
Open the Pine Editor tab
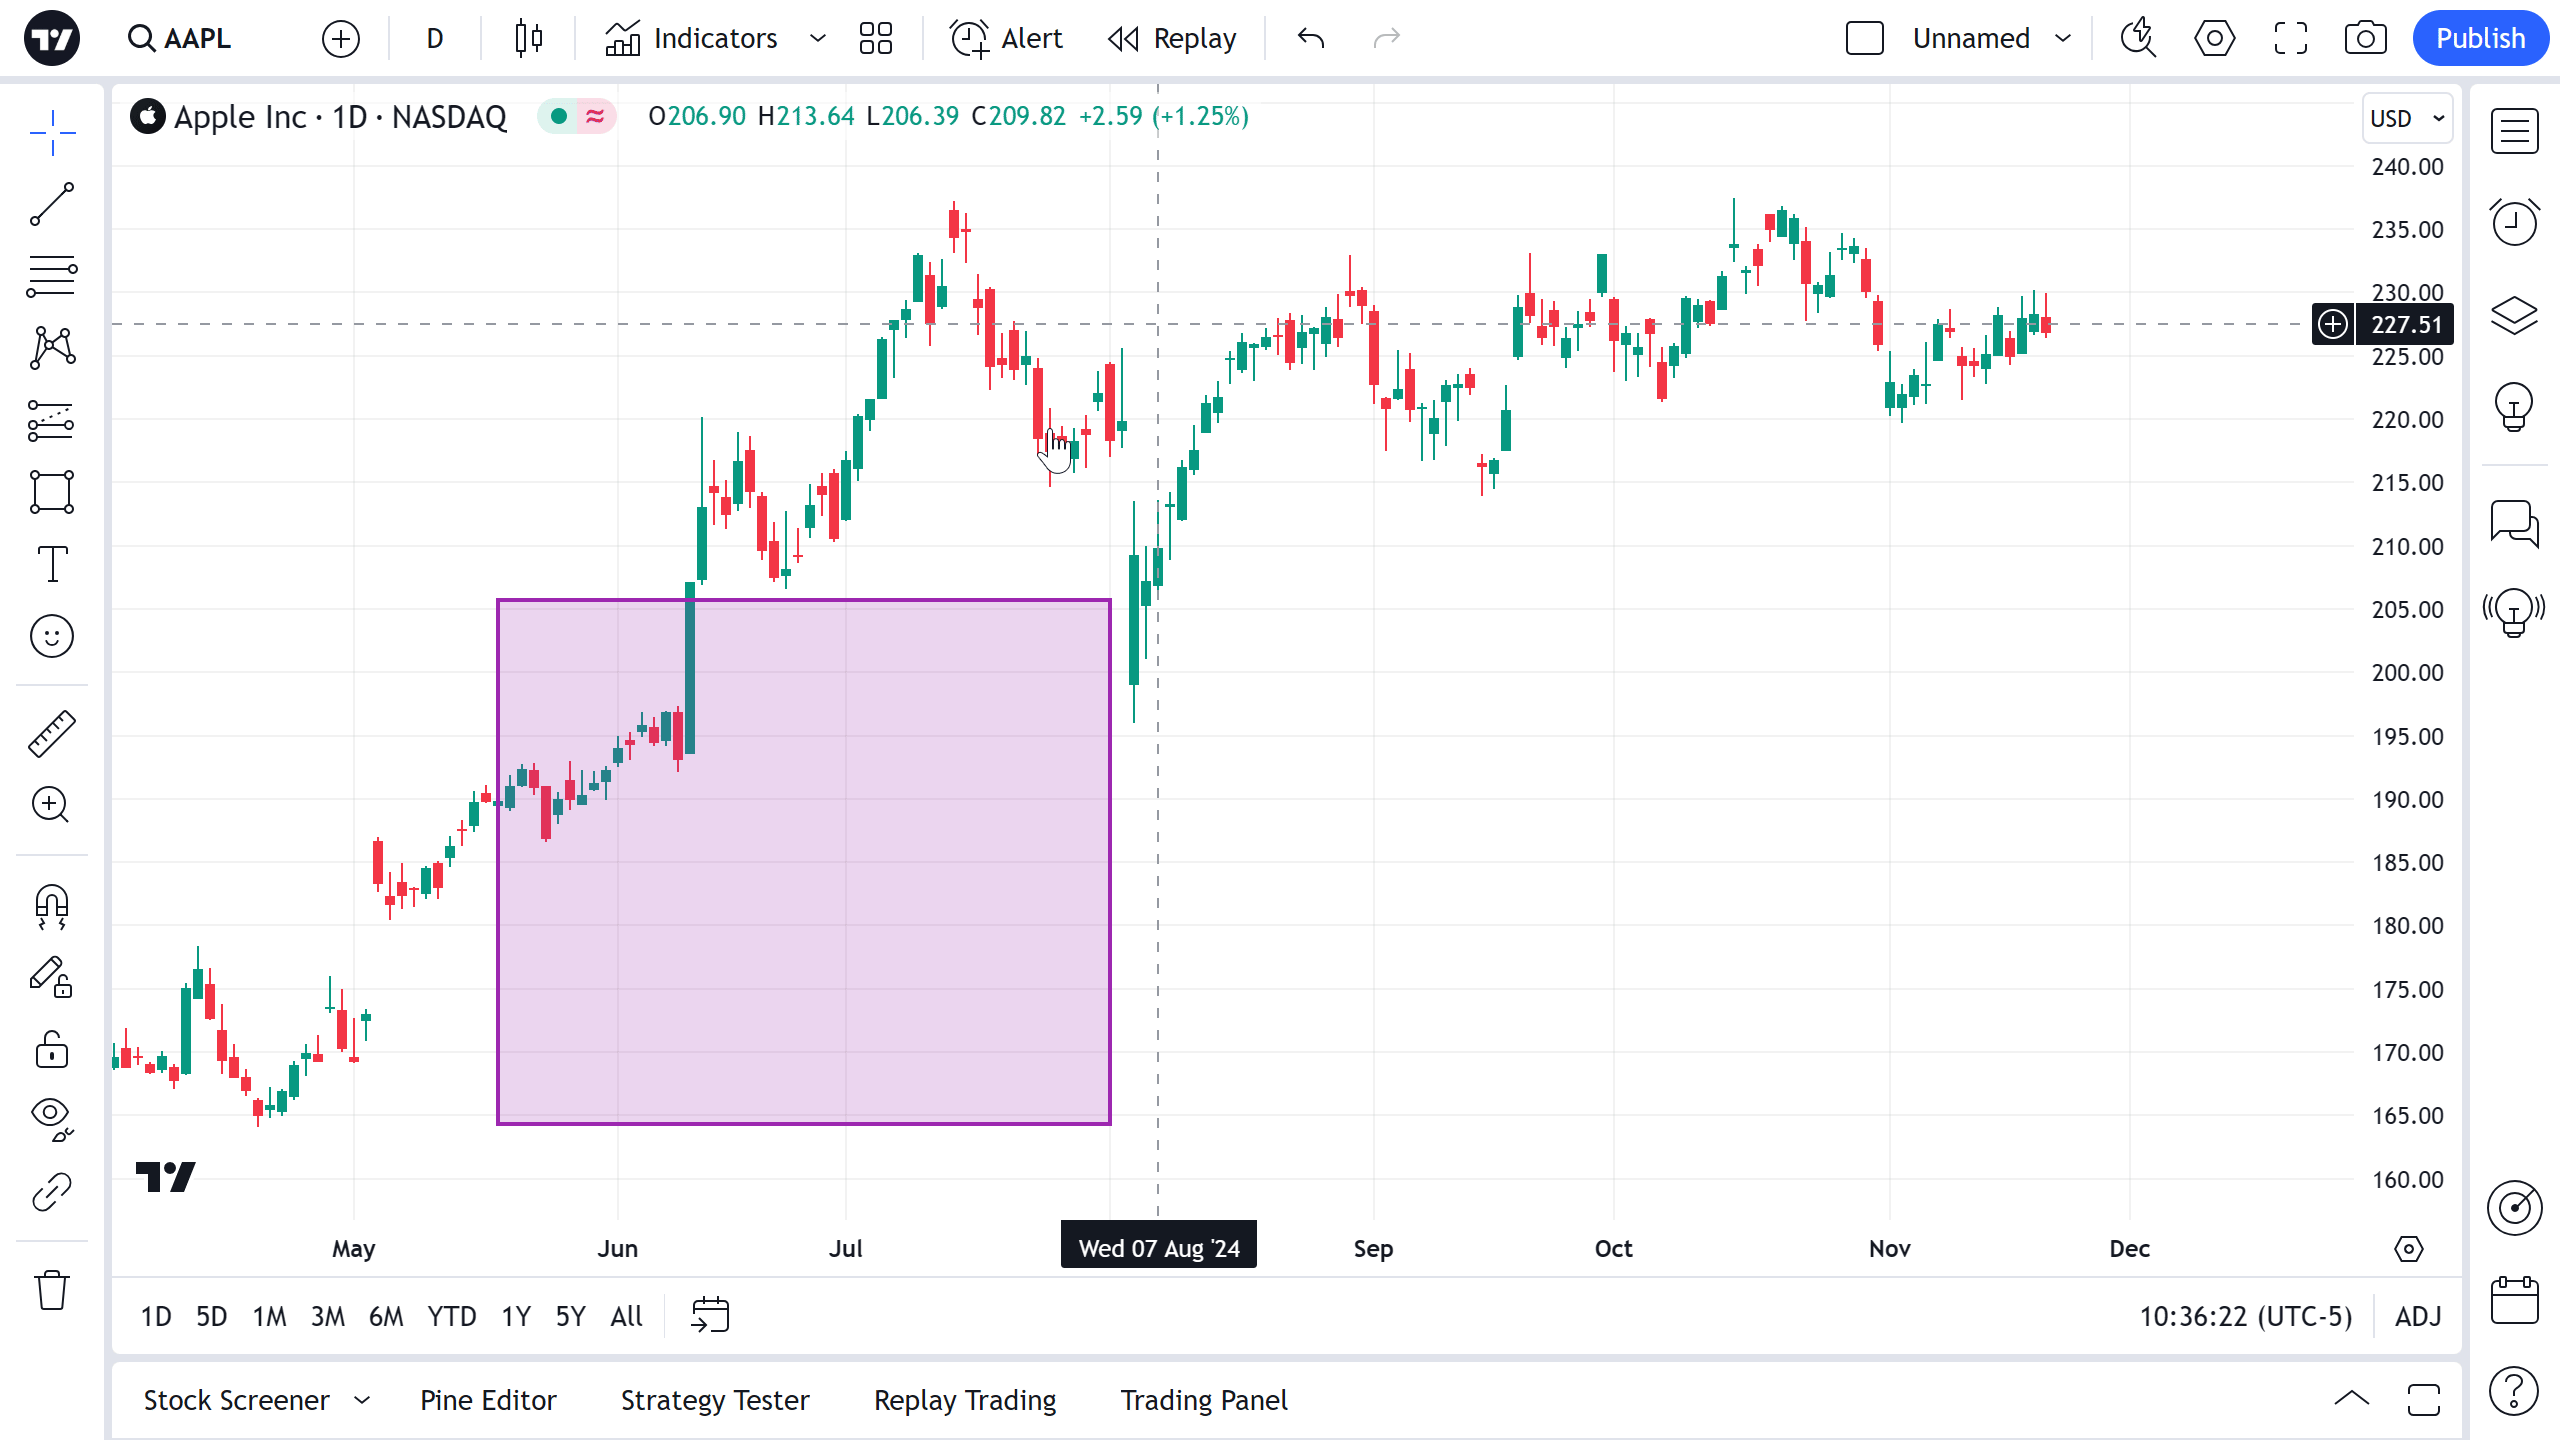(x=488, y=1400)
